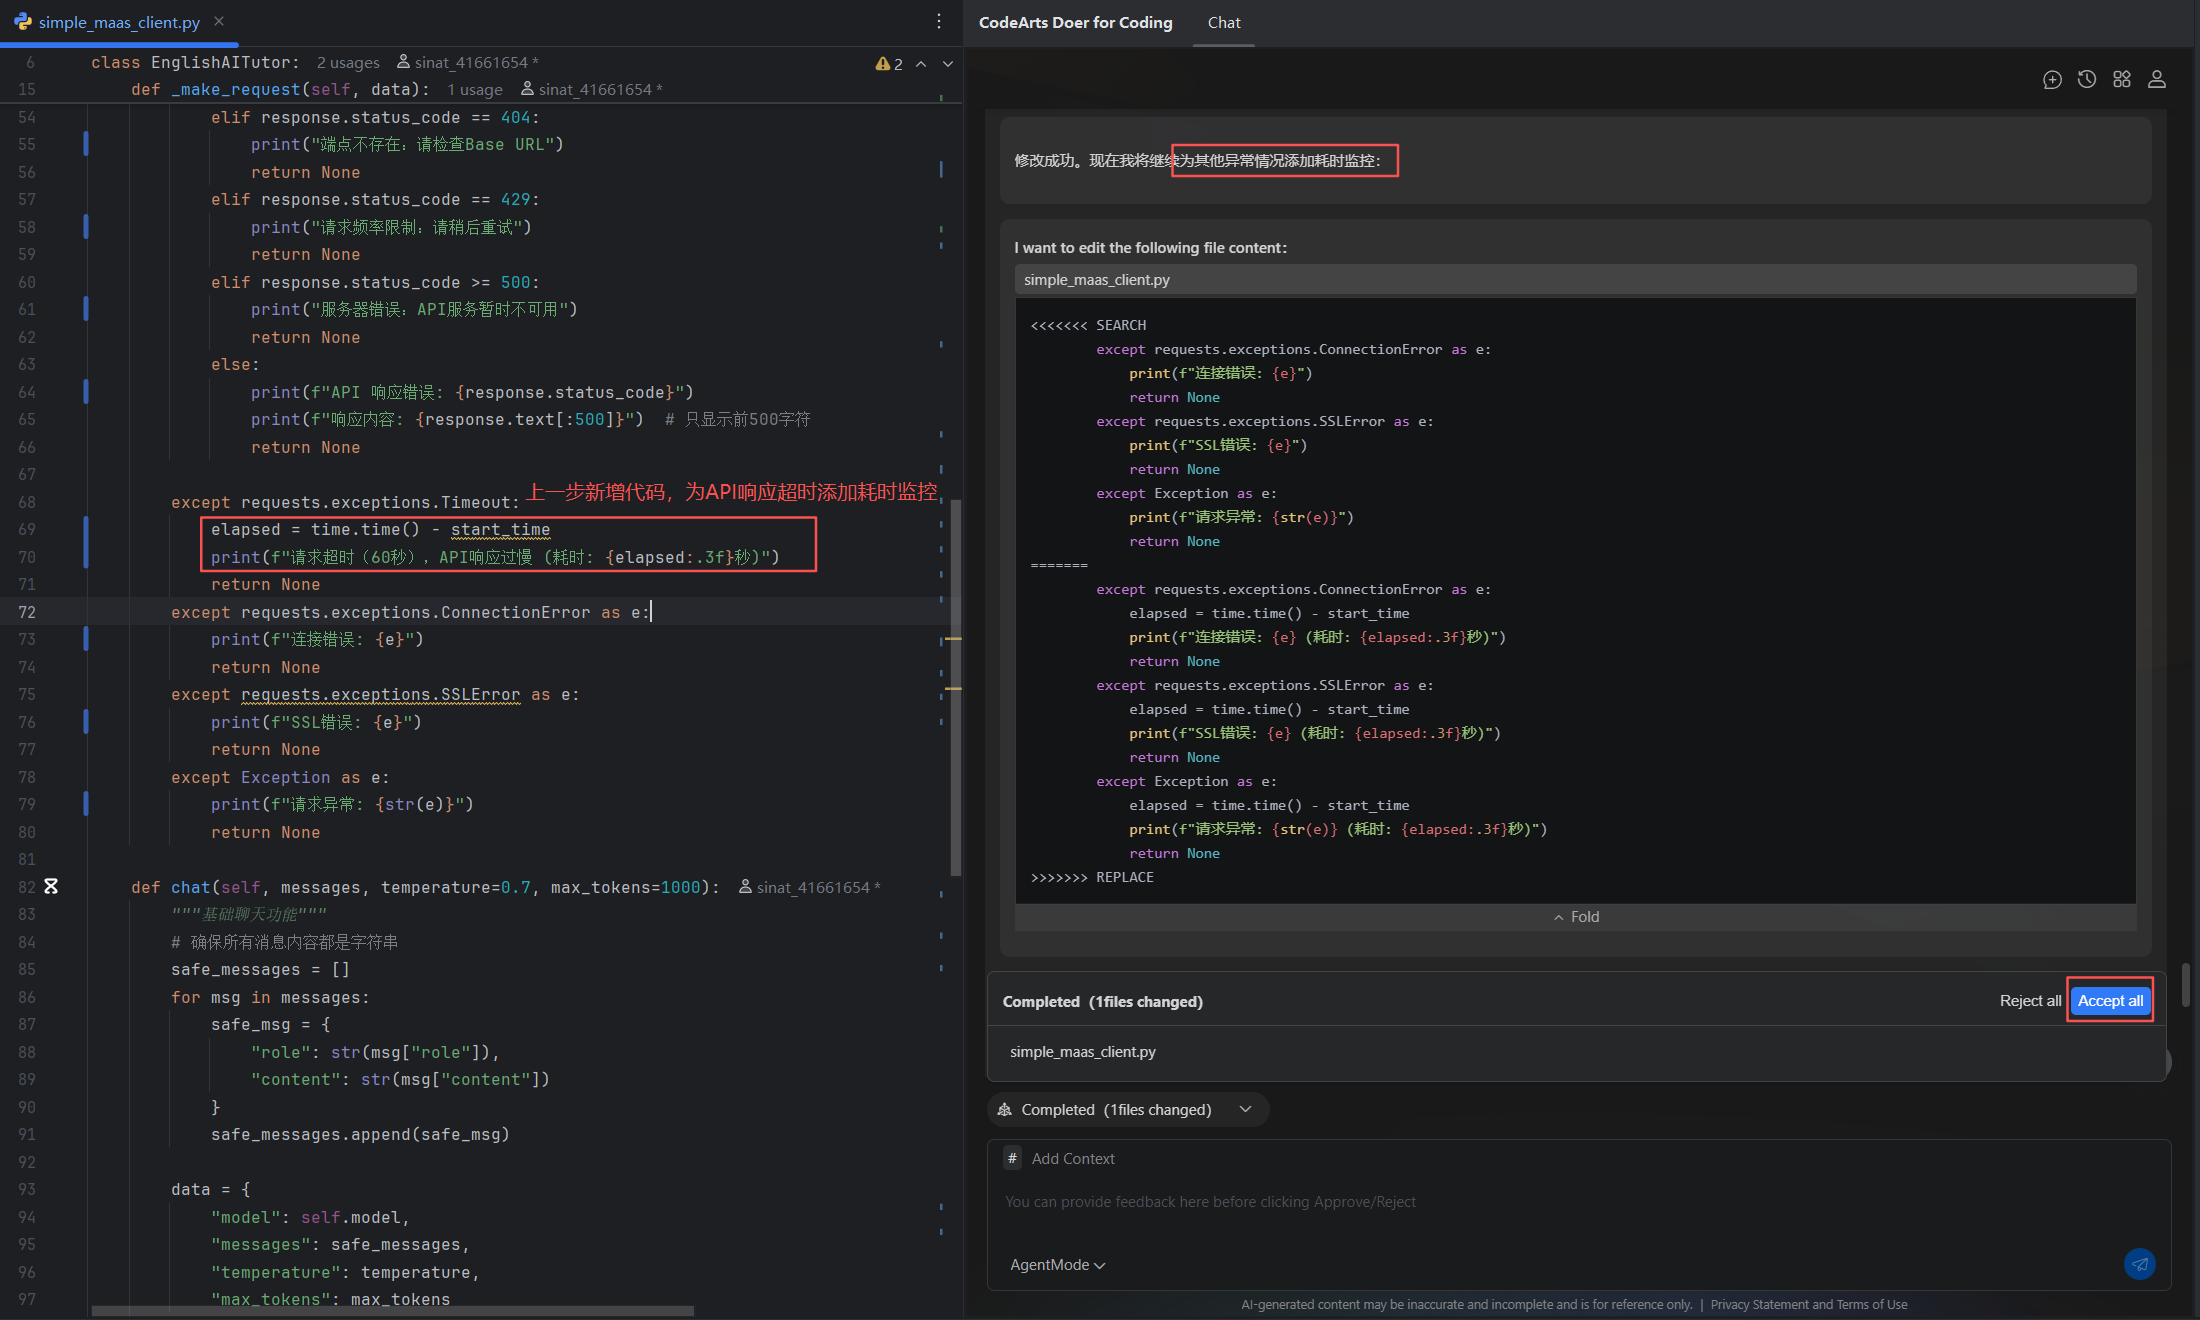This screenshot has height=1320, width=2200.
Task: Open the AgentMode selector dropdown
Action: point(1057,1265)
